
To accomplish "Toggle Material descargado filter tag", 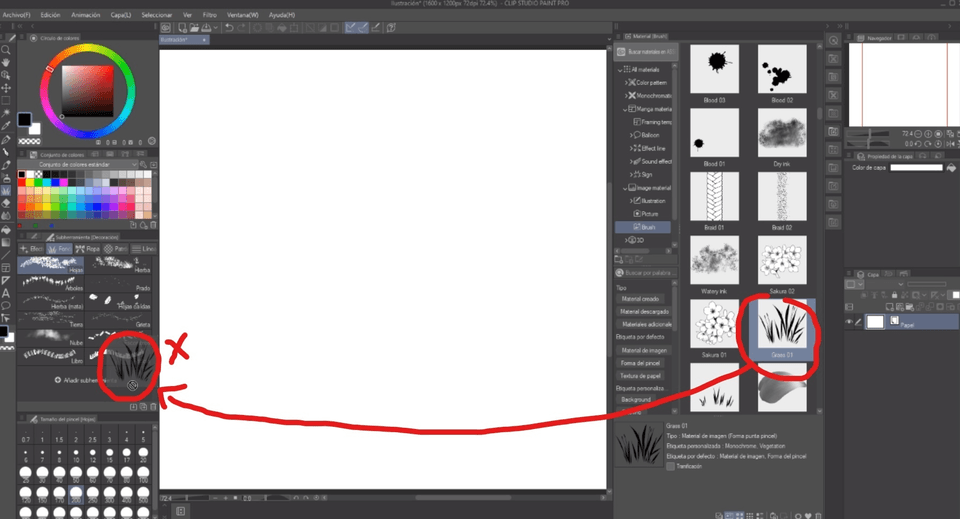I will tap(644, 312).
